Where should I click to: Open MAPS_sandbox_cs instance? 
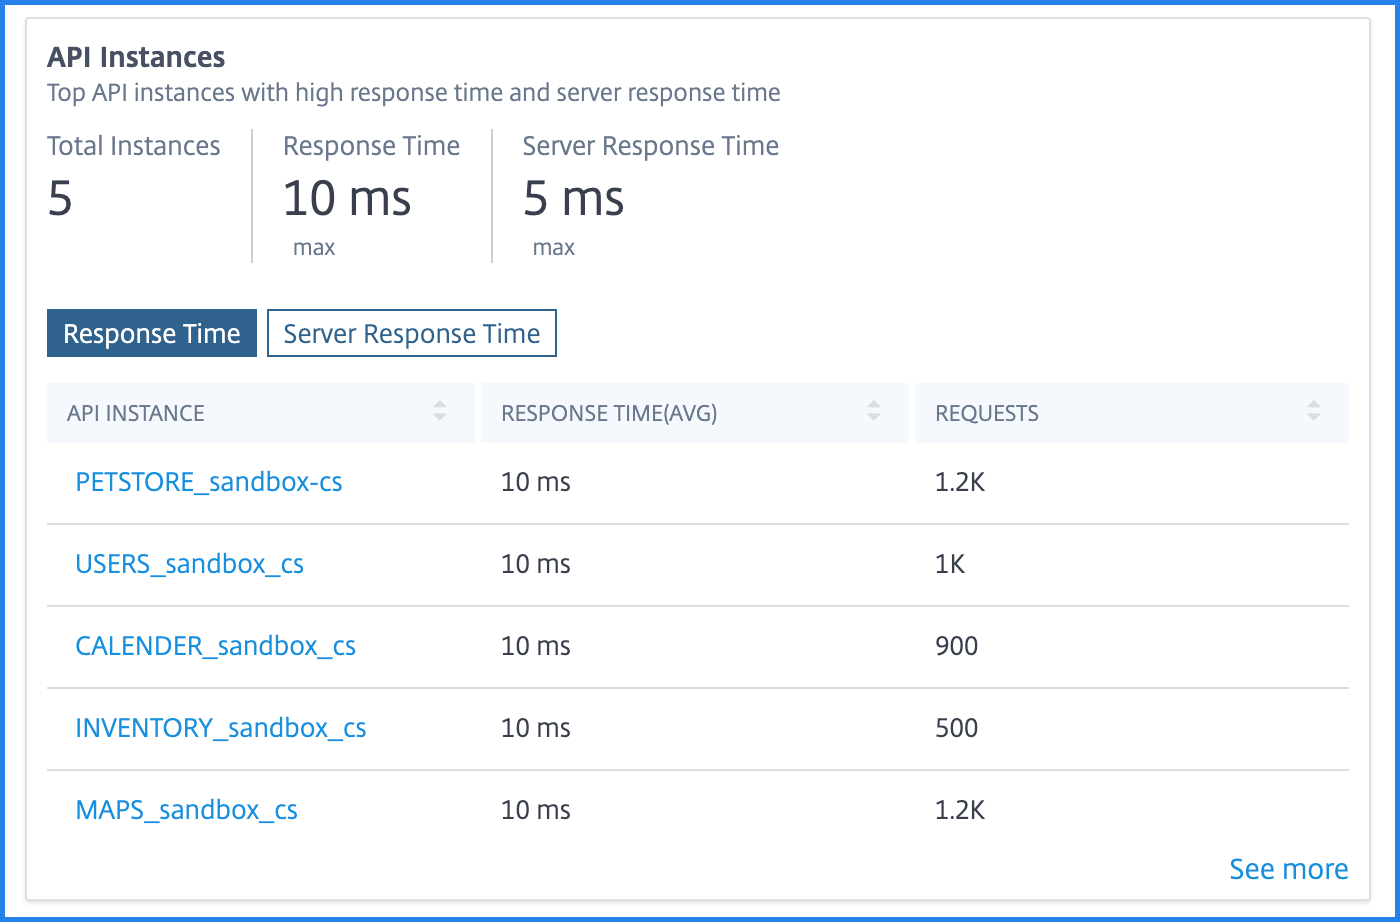pos(187,810)
